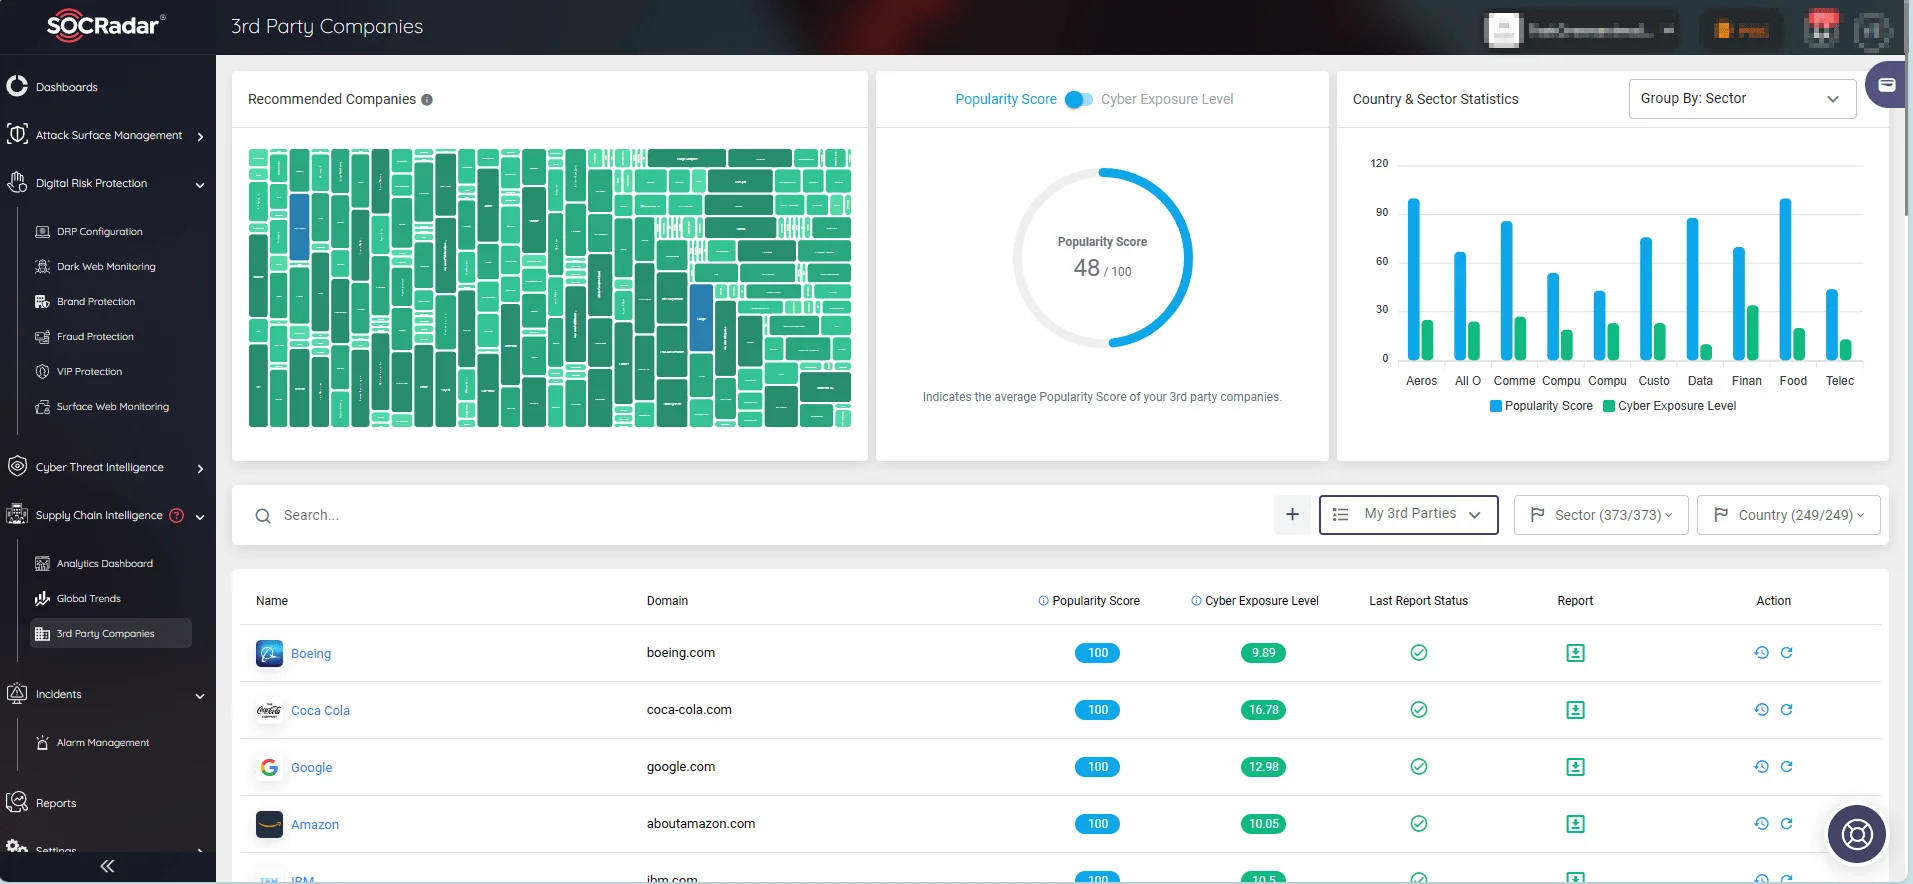View history for Boeing row

pos(1761,653)
